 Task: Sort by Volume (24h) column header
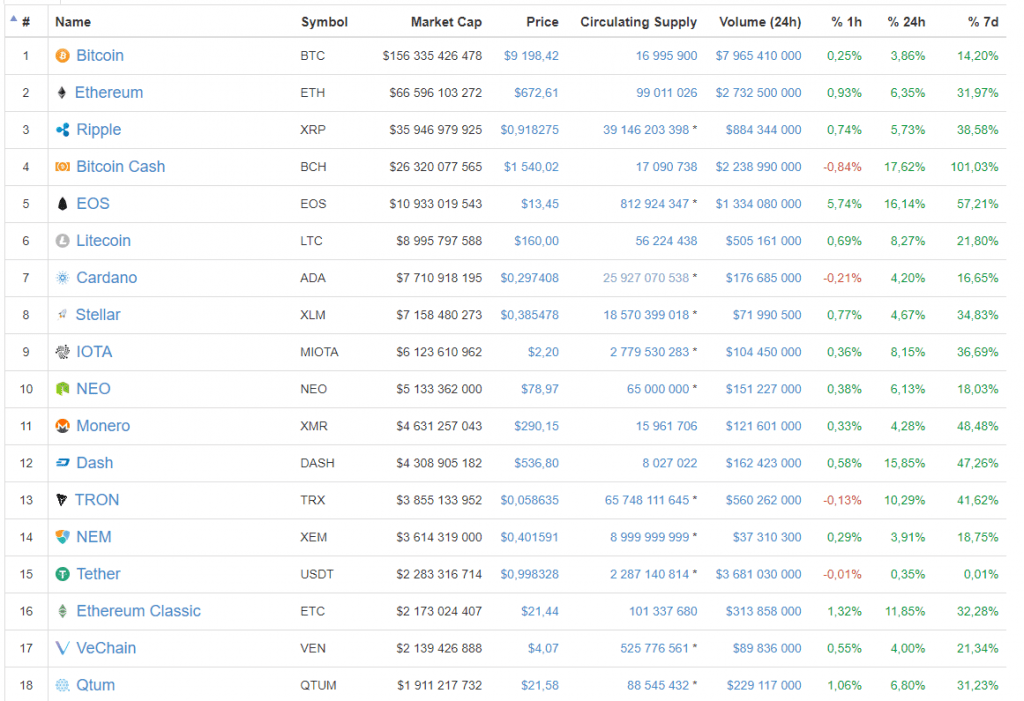click(x=759, y=21)
